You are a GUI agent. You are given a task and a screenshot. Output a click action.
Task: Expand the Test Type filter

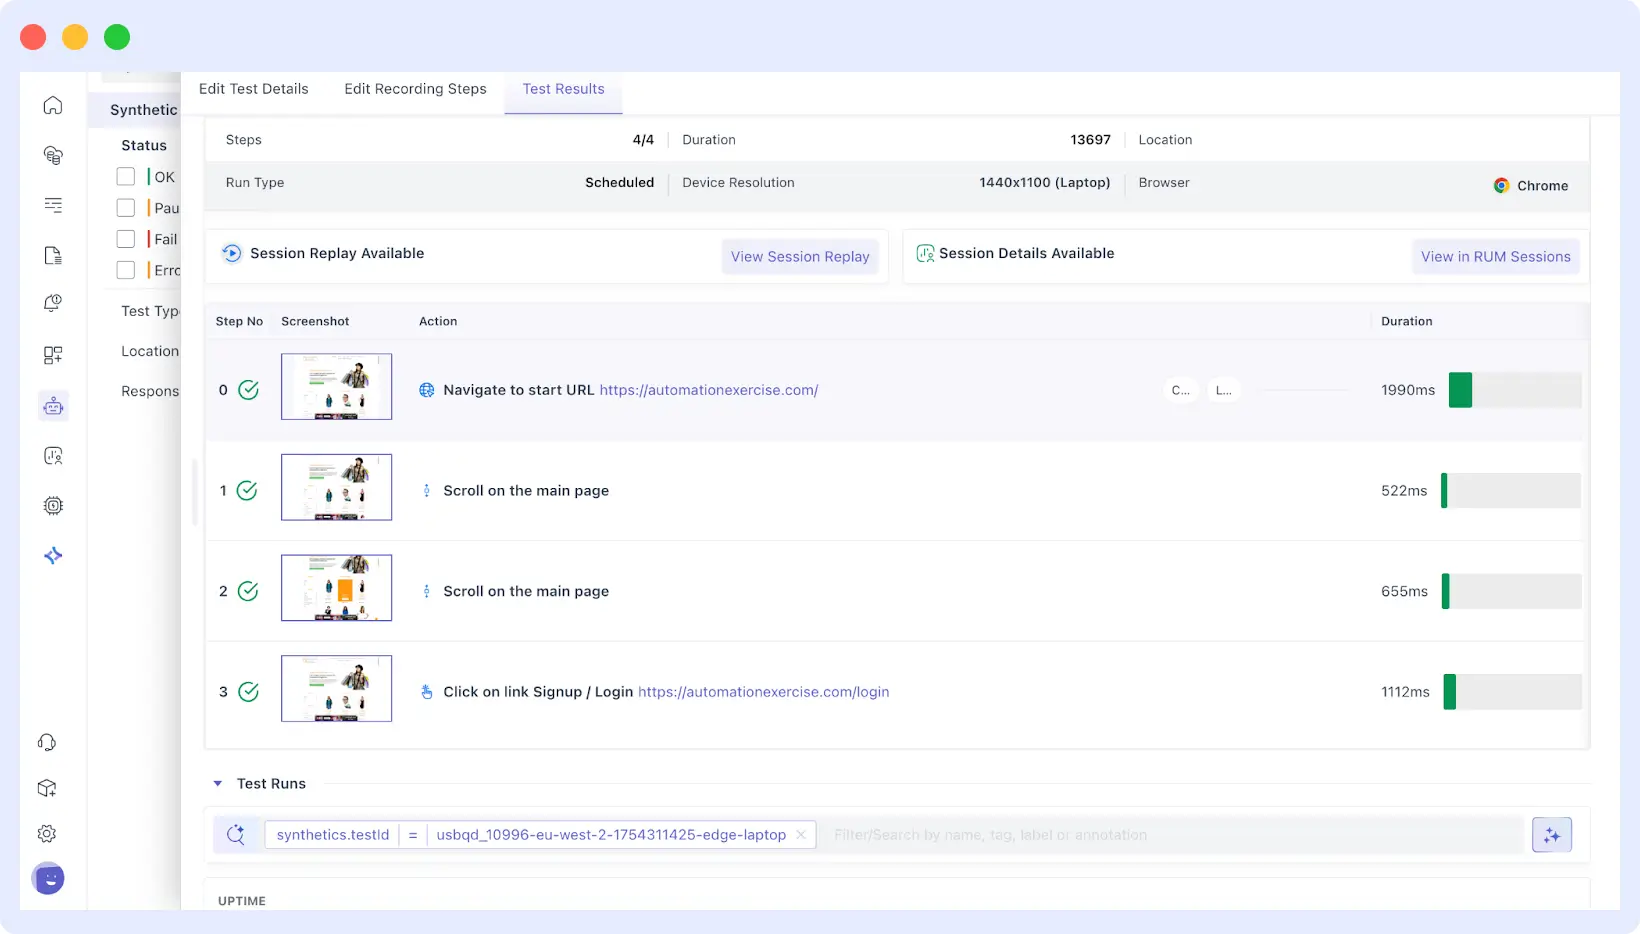click(148, 311)
